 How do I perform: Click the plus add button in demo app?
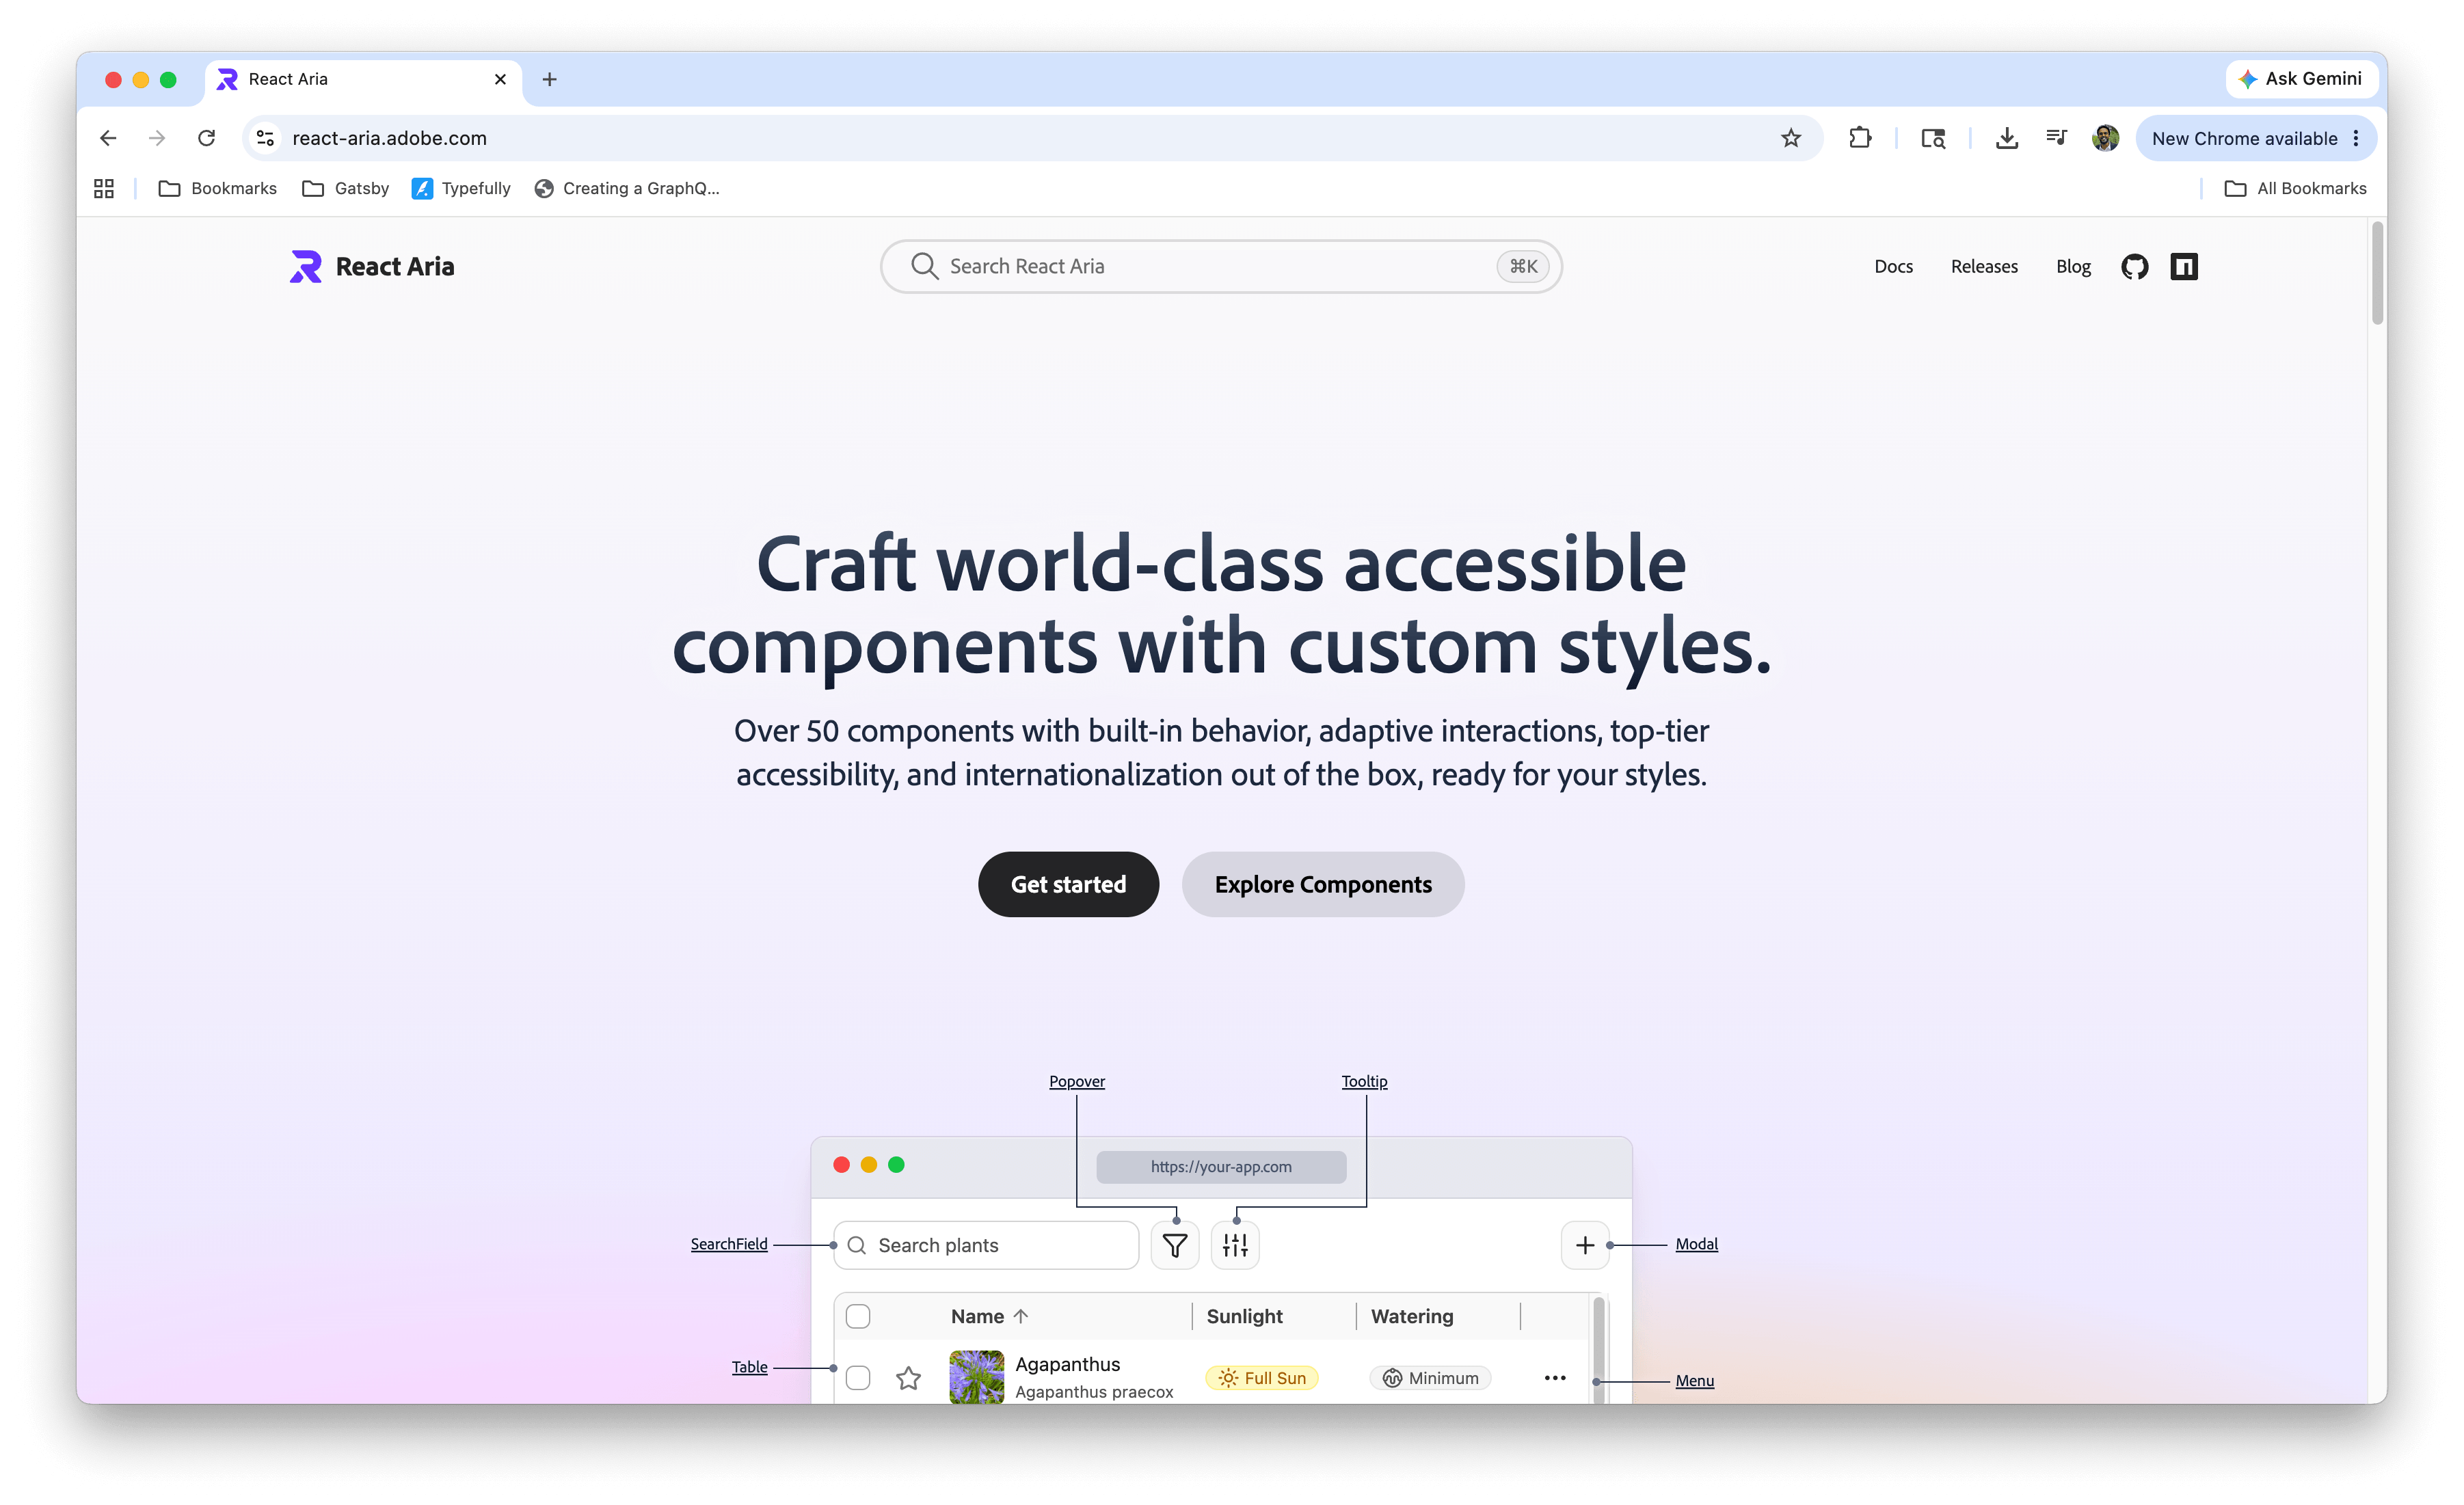[x=1585, y=1245]
